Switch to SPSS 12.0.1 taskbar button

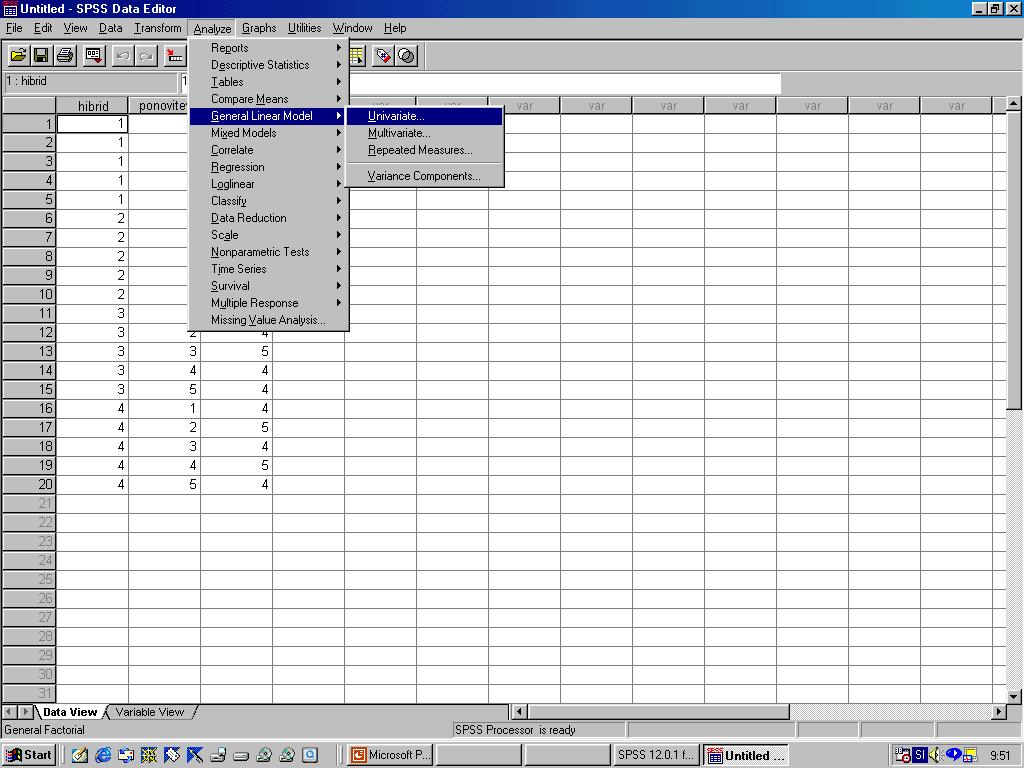click(656, 755)
